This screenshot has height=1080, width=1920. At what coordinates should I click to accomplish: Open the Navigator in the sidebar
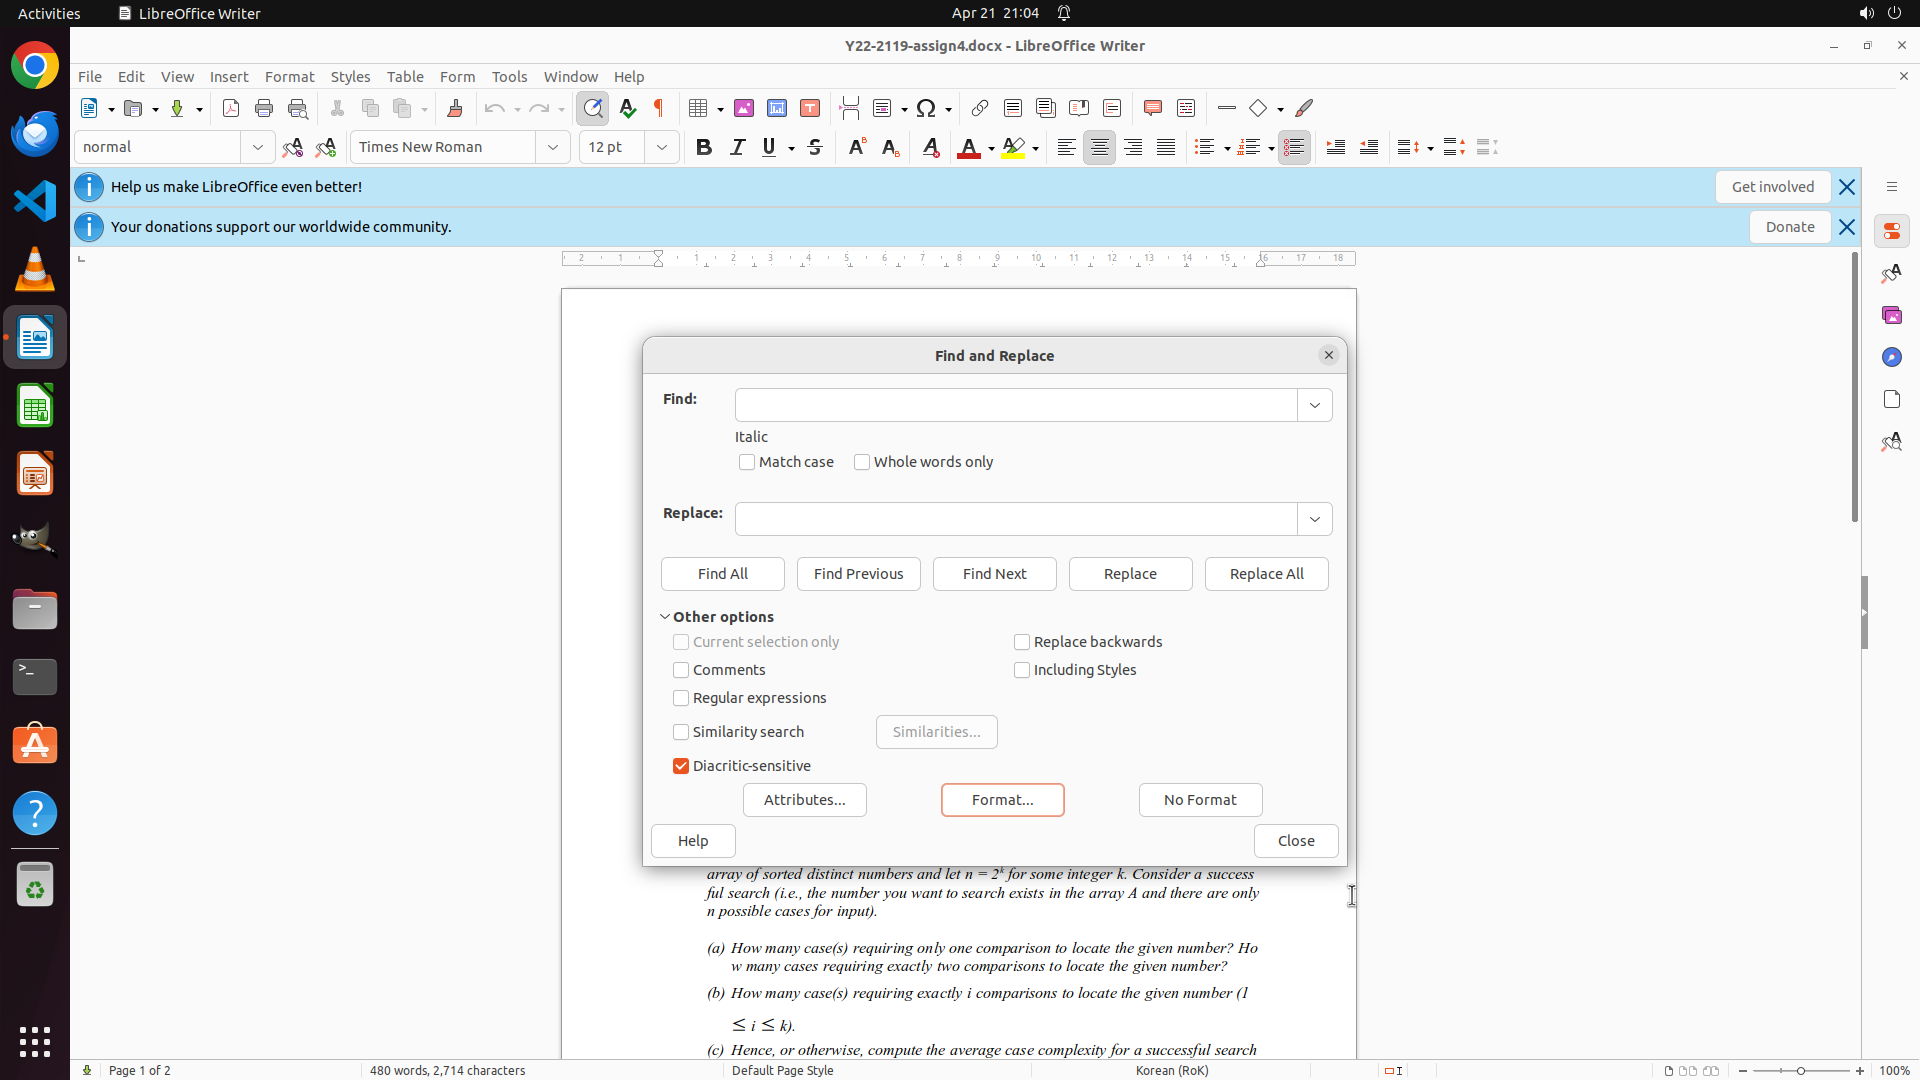coord(1891,357)
